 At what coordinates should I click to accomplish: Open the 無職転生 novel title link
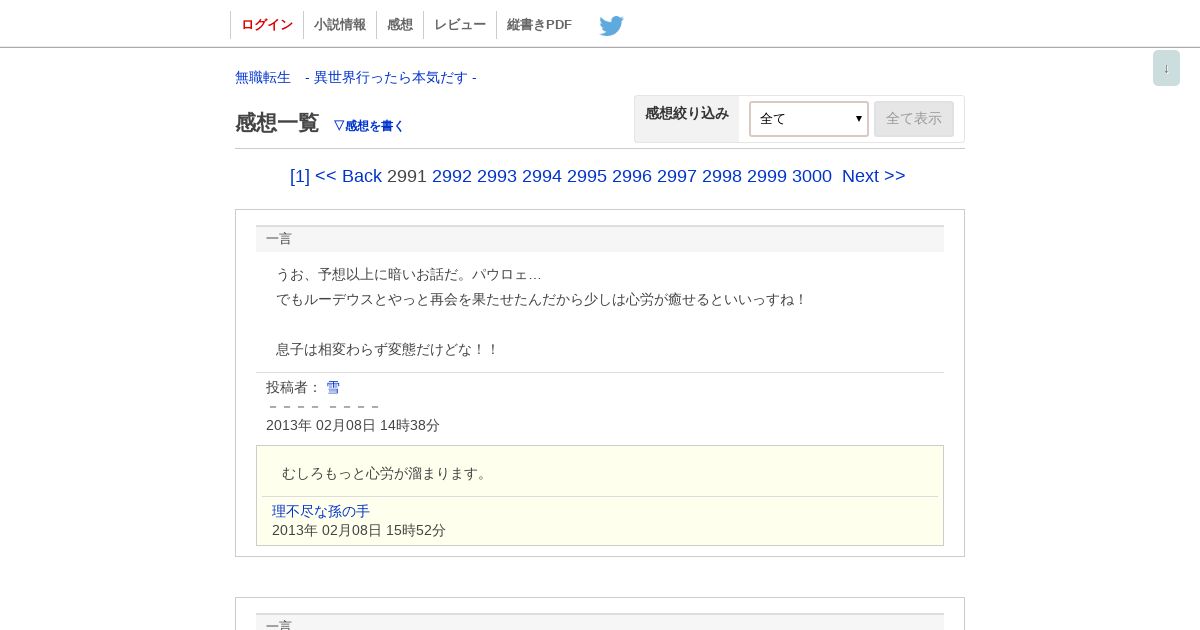pyautogui.click(x=356, y=77)
